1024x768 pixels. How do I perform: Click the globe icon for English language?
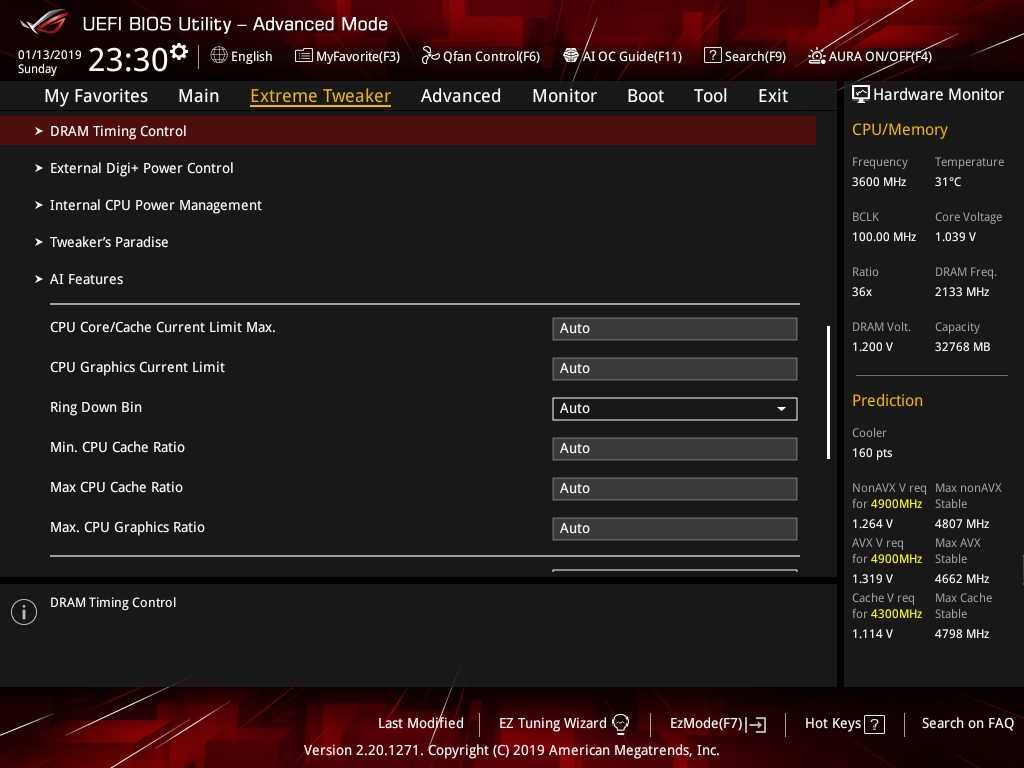(219, 56)
